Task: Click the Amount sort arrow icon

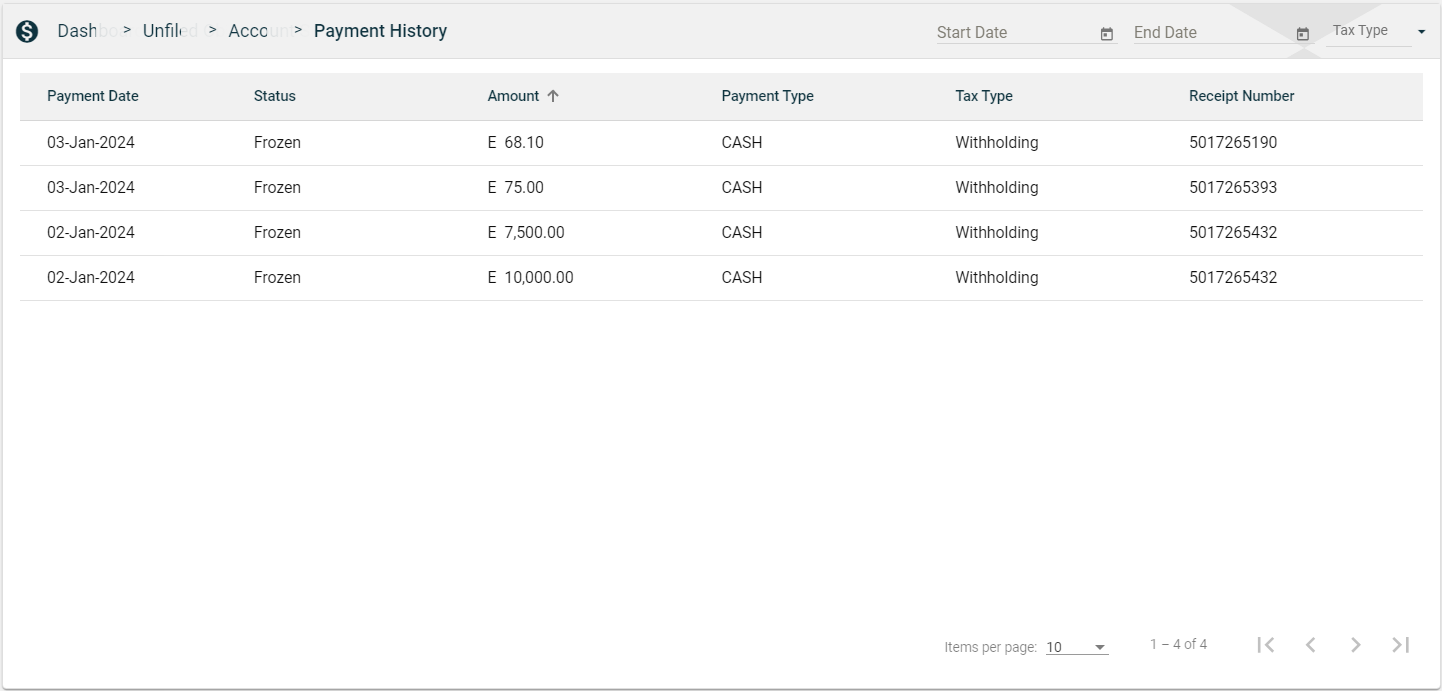Action: [x=553, y=96]
